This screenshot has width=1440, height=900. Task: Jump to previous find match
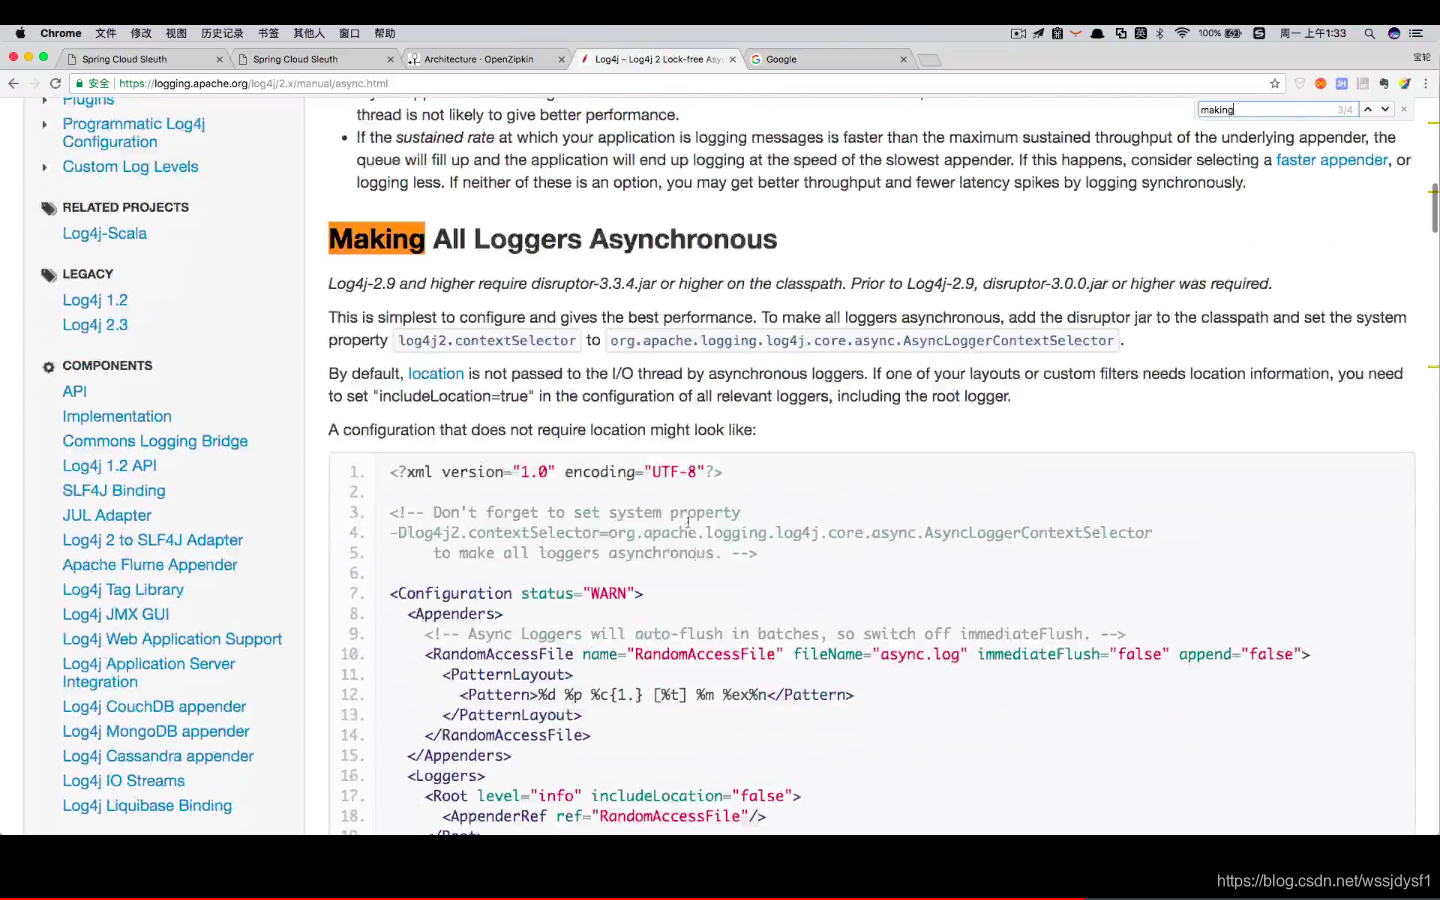1368,109
